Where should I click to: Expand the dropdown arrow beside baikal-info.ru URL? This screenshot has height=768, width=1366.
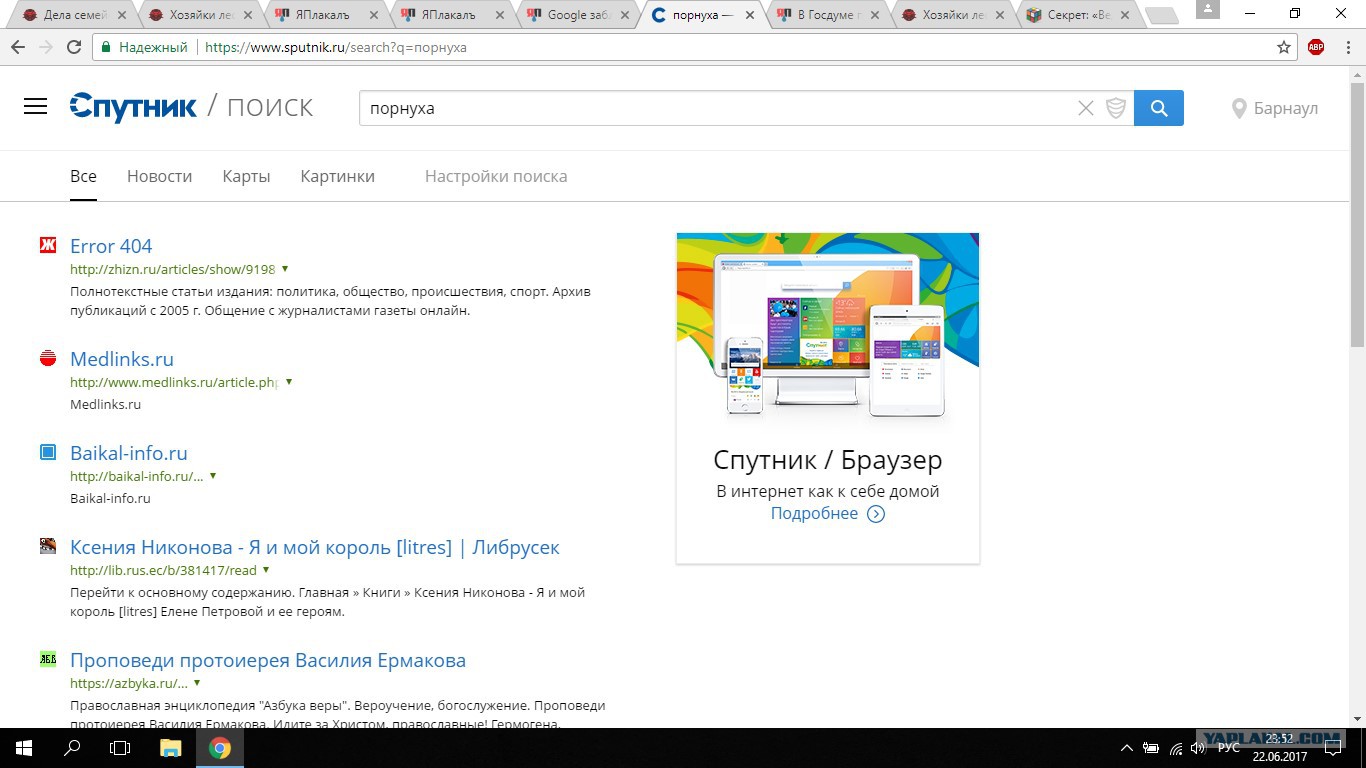213,476
